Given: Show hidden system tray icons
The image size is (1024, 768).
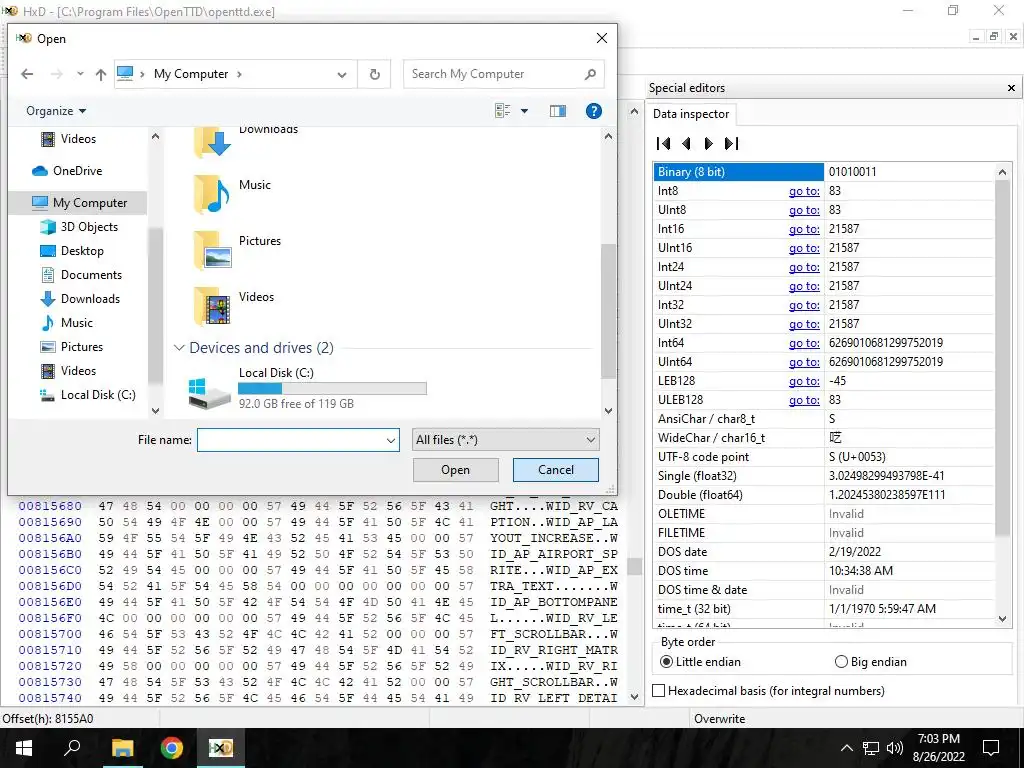Looking at the screenshot, I should (846, 748).
